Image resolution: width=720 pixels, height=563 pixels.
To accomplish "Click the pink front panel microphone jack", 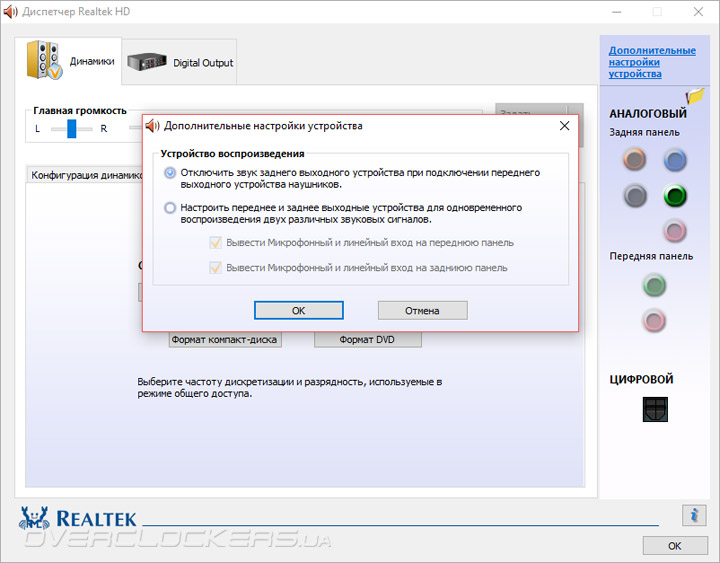I will pyautogui.click(x=654, y=320).
